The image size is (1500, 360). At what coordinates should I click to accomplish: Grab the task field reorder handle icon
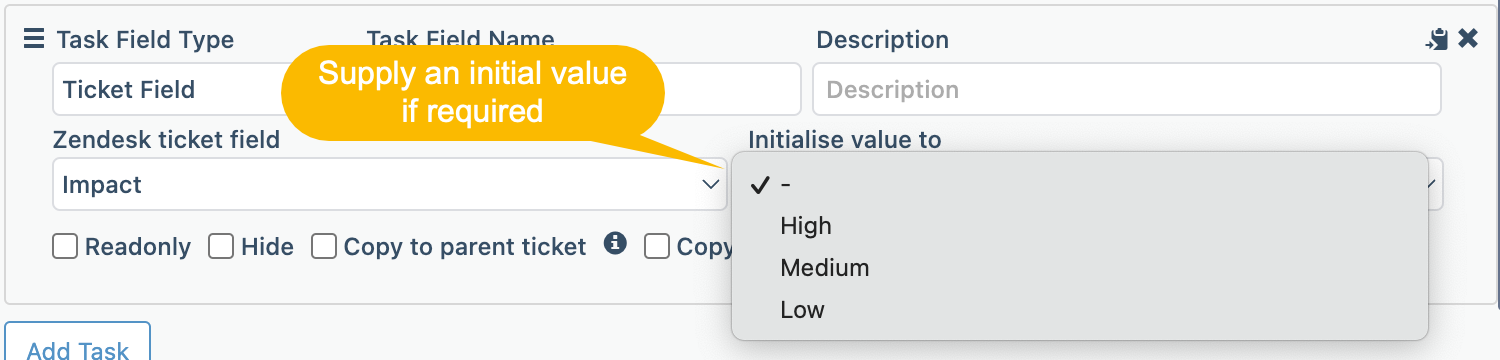coord(34,39)
